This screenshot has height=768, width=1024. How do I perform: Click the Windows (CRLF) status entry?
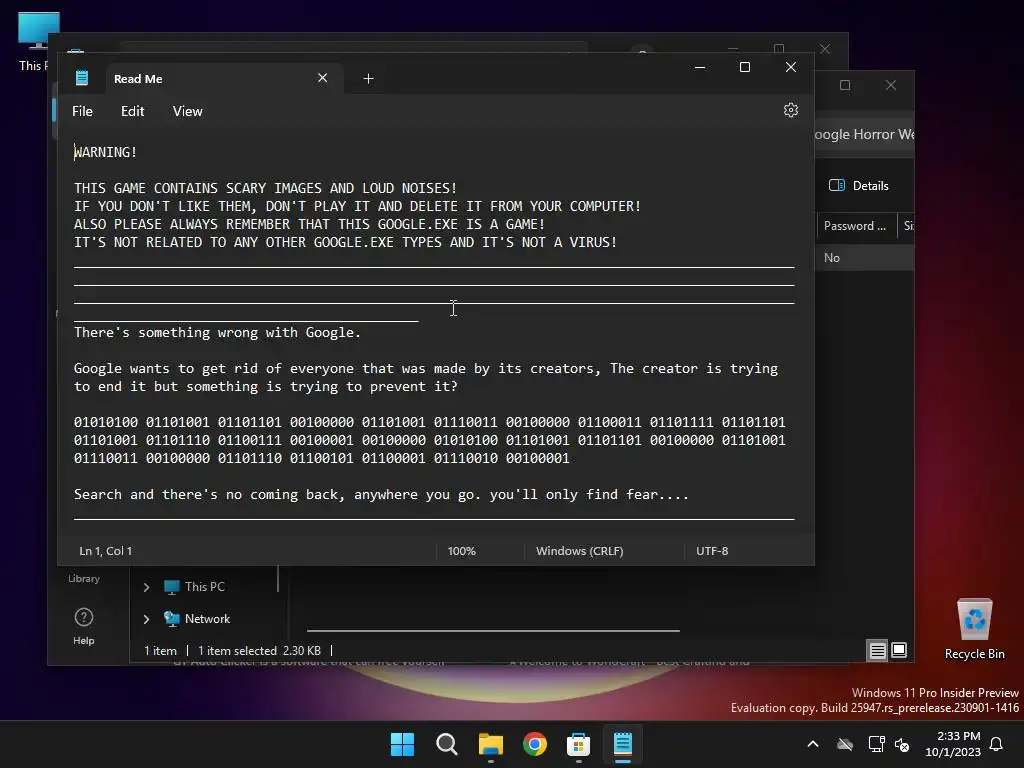click(579, 551)
